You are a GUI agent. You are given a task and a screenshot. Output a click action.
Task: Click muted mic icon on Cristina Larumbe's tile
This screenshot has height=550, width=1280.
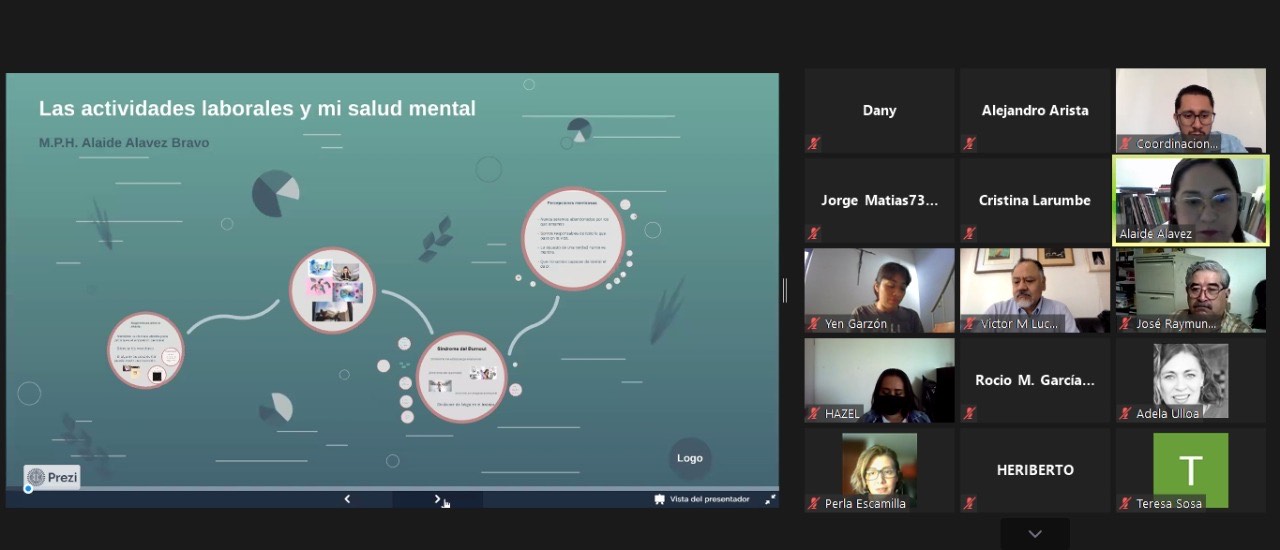[x=969, y=234]
